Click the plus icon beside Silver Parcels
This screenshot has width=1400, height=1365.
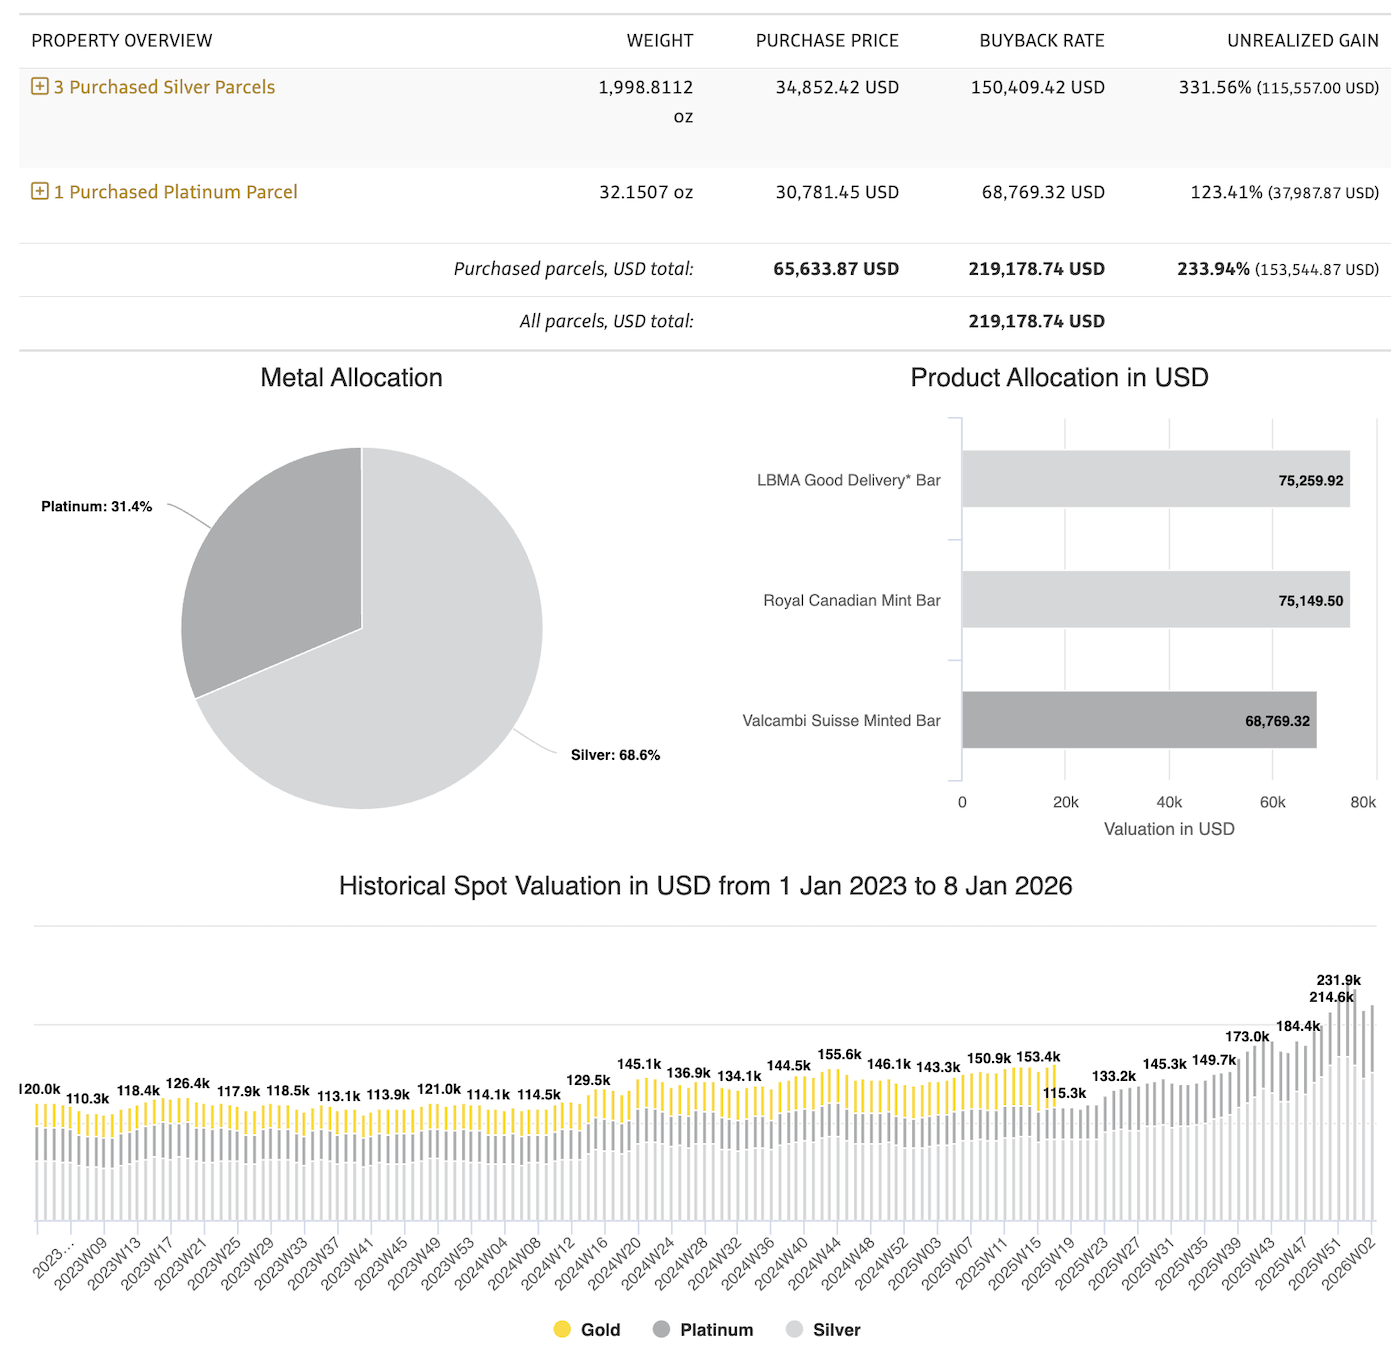point(40,87)
